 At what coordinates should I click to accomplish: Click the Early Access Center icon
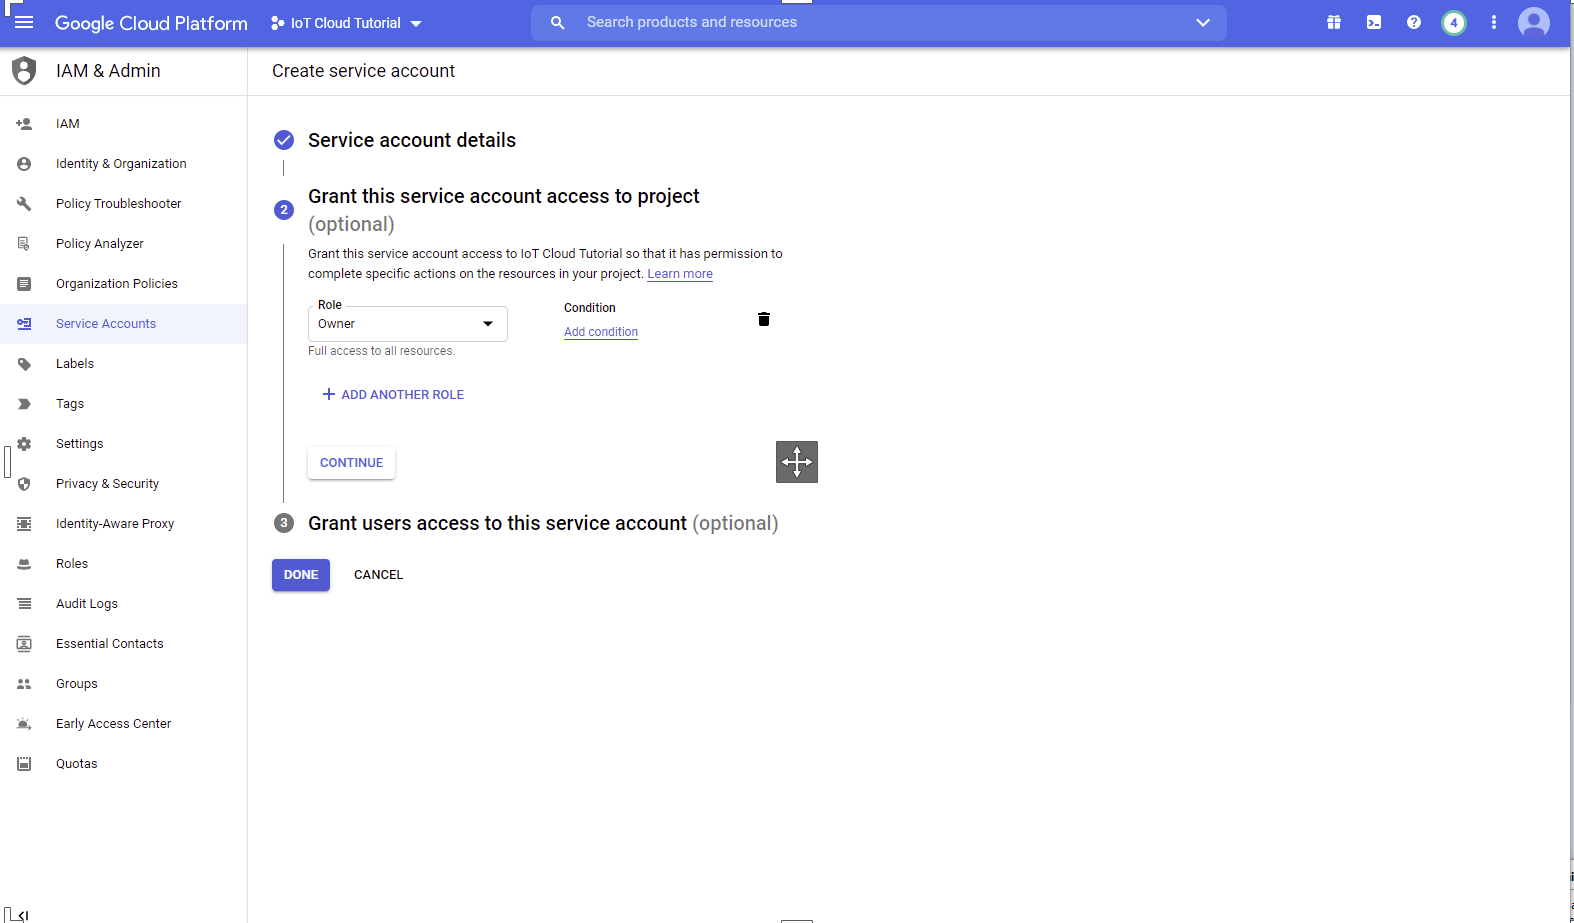tap(24, 724)
